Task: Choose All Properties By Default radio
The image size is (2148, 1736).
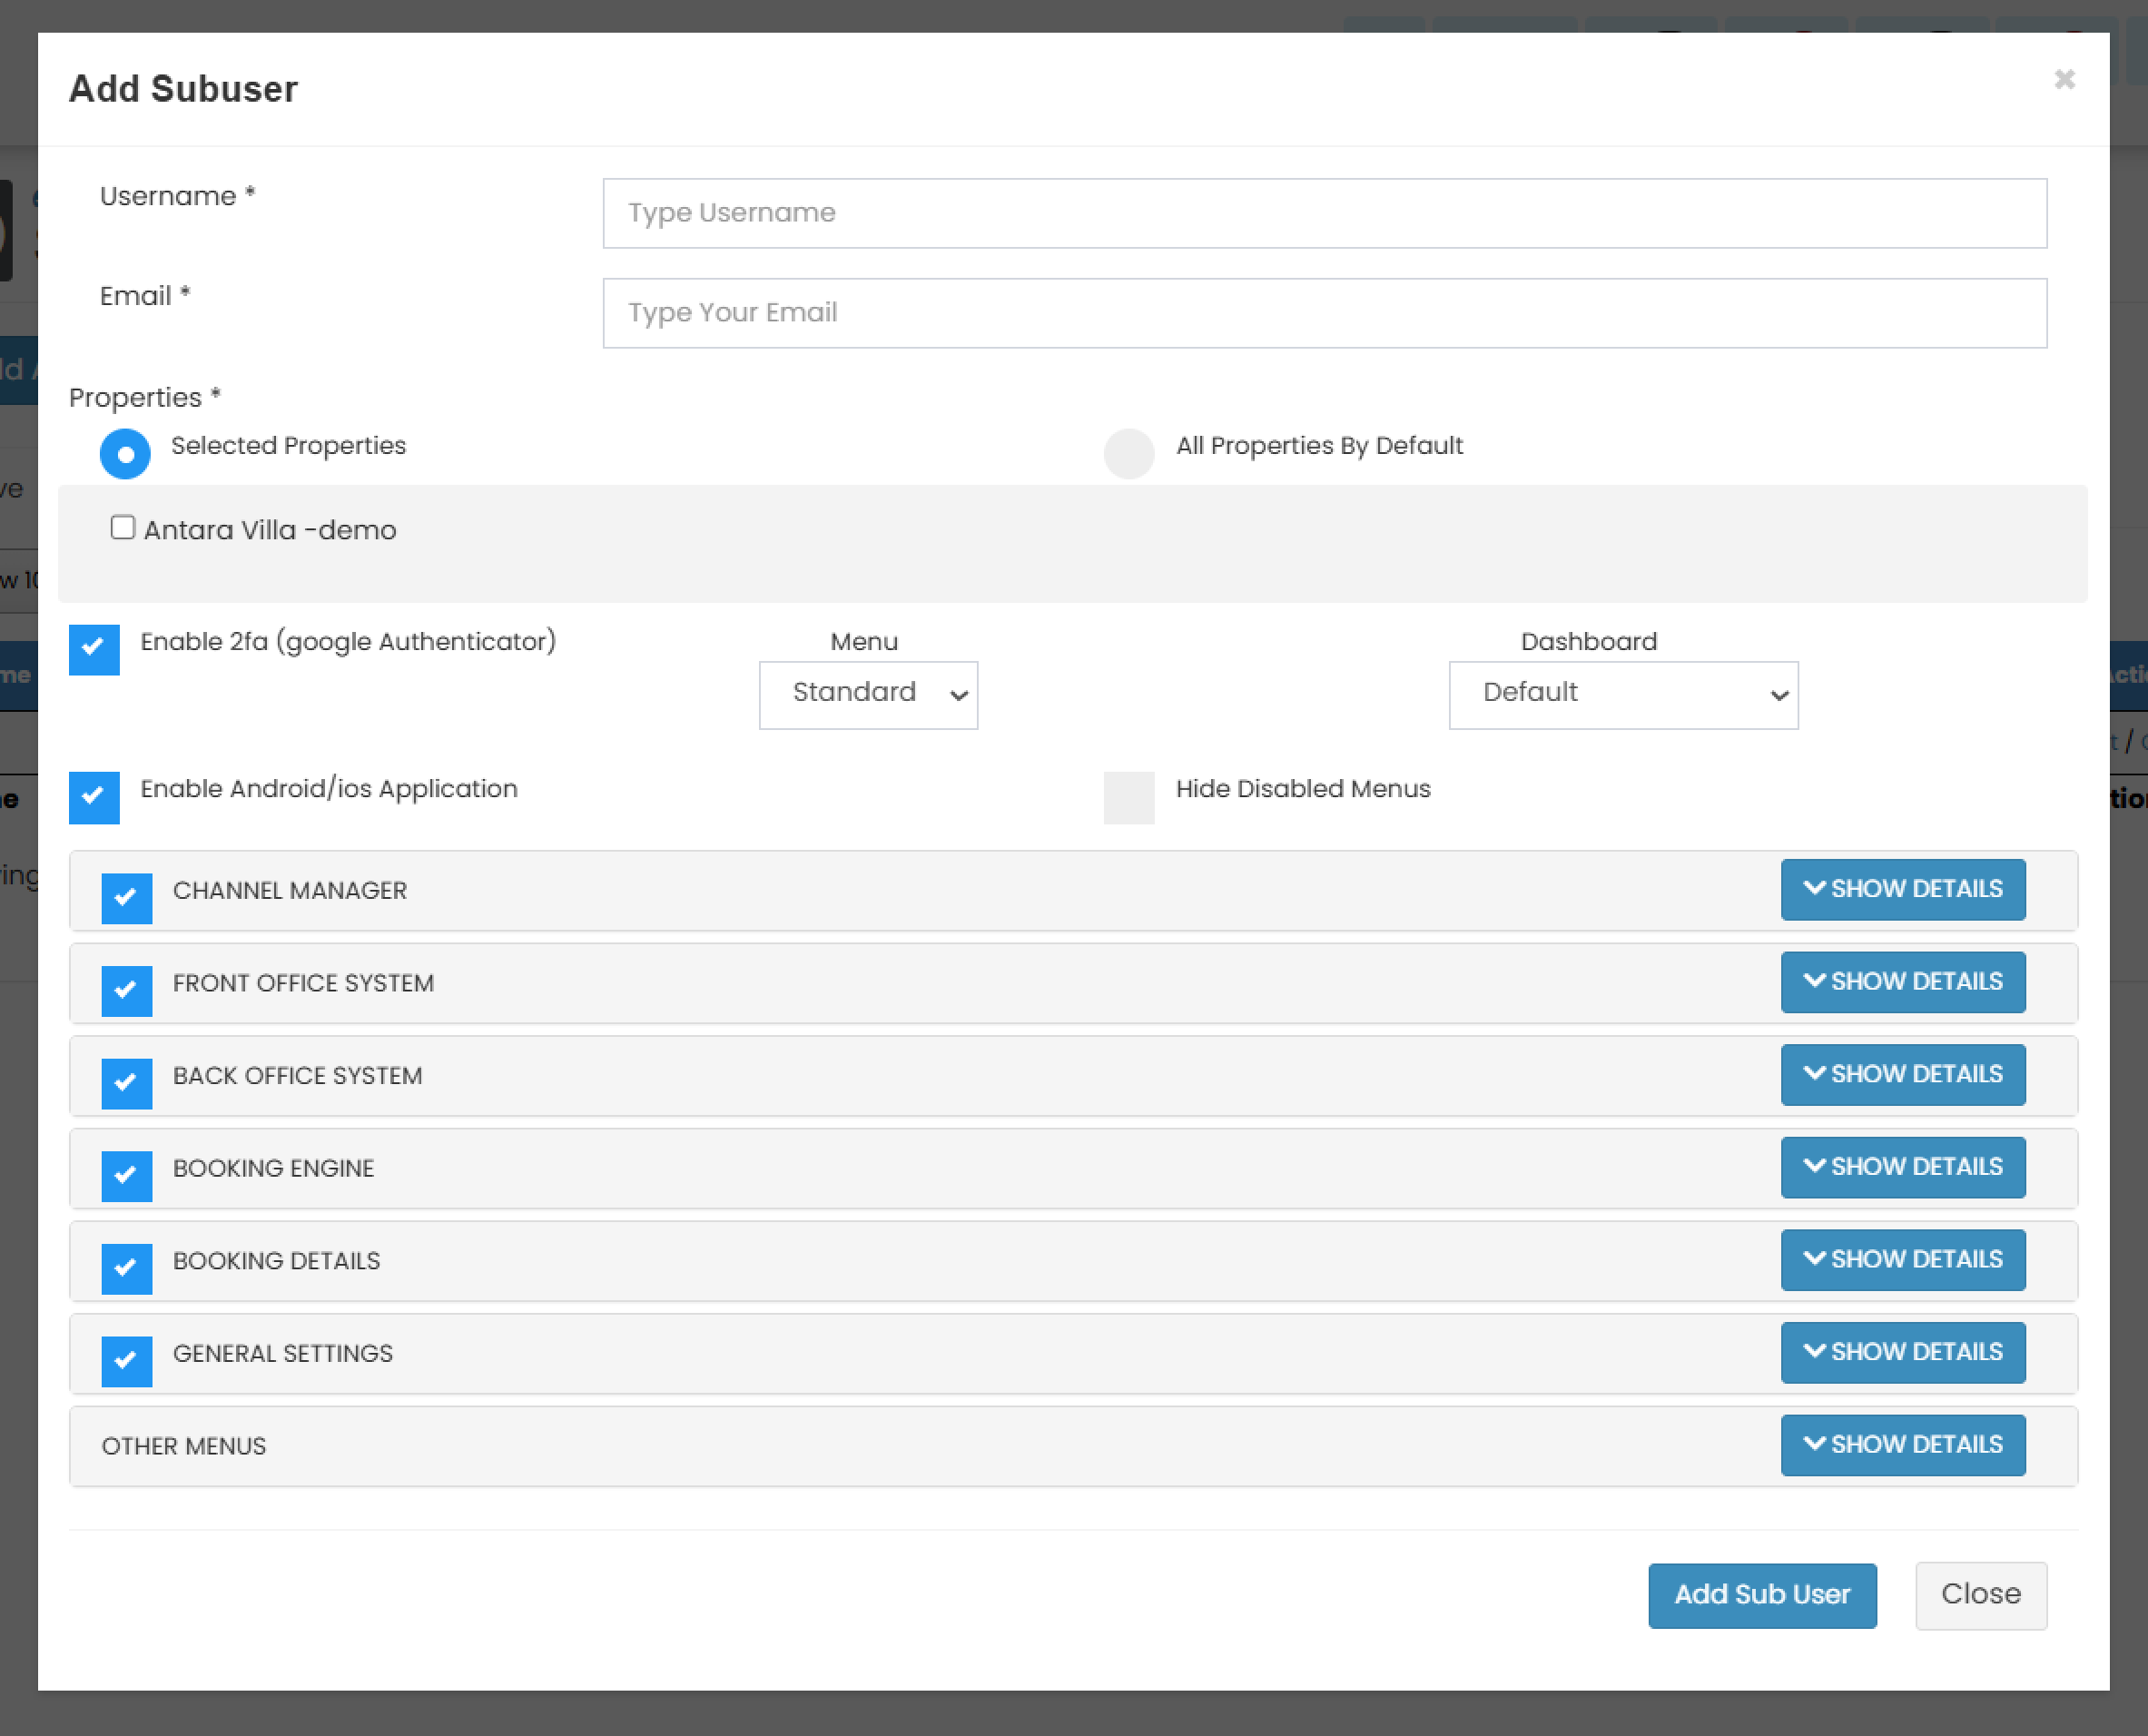Action: (x=1129, y=454)
